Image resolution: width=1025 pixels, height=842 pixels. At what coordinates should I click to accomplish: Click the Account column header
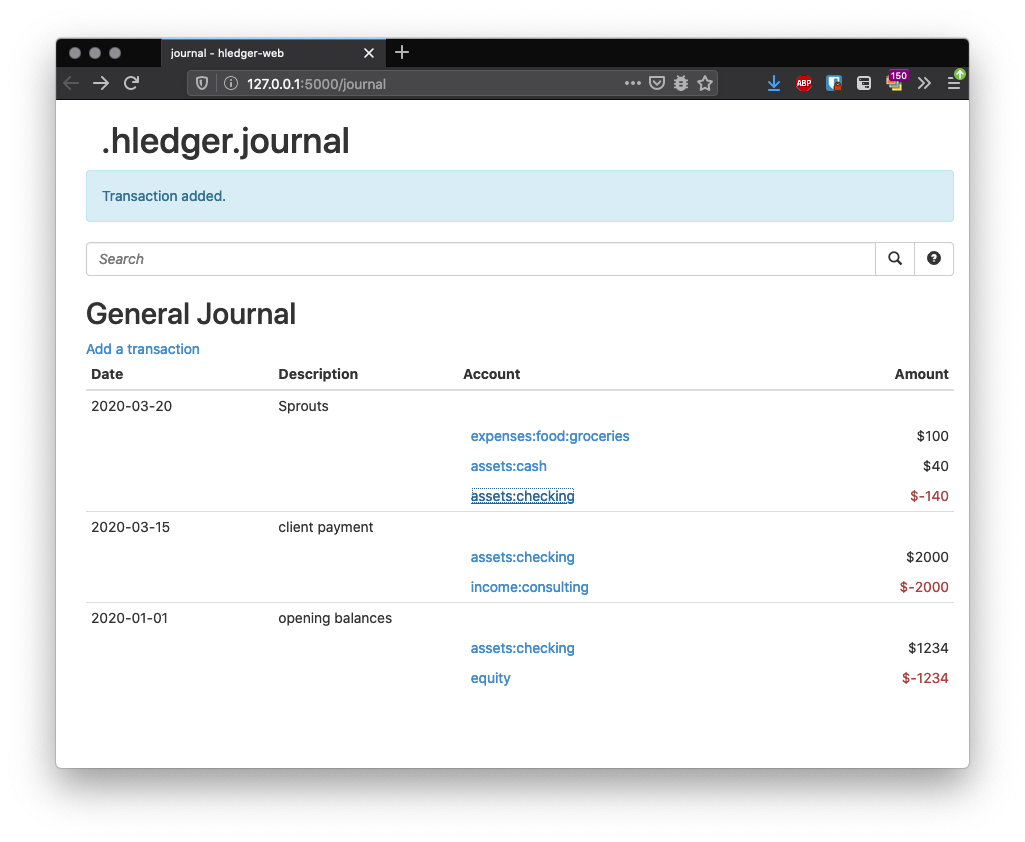click(x=492, y=374)
